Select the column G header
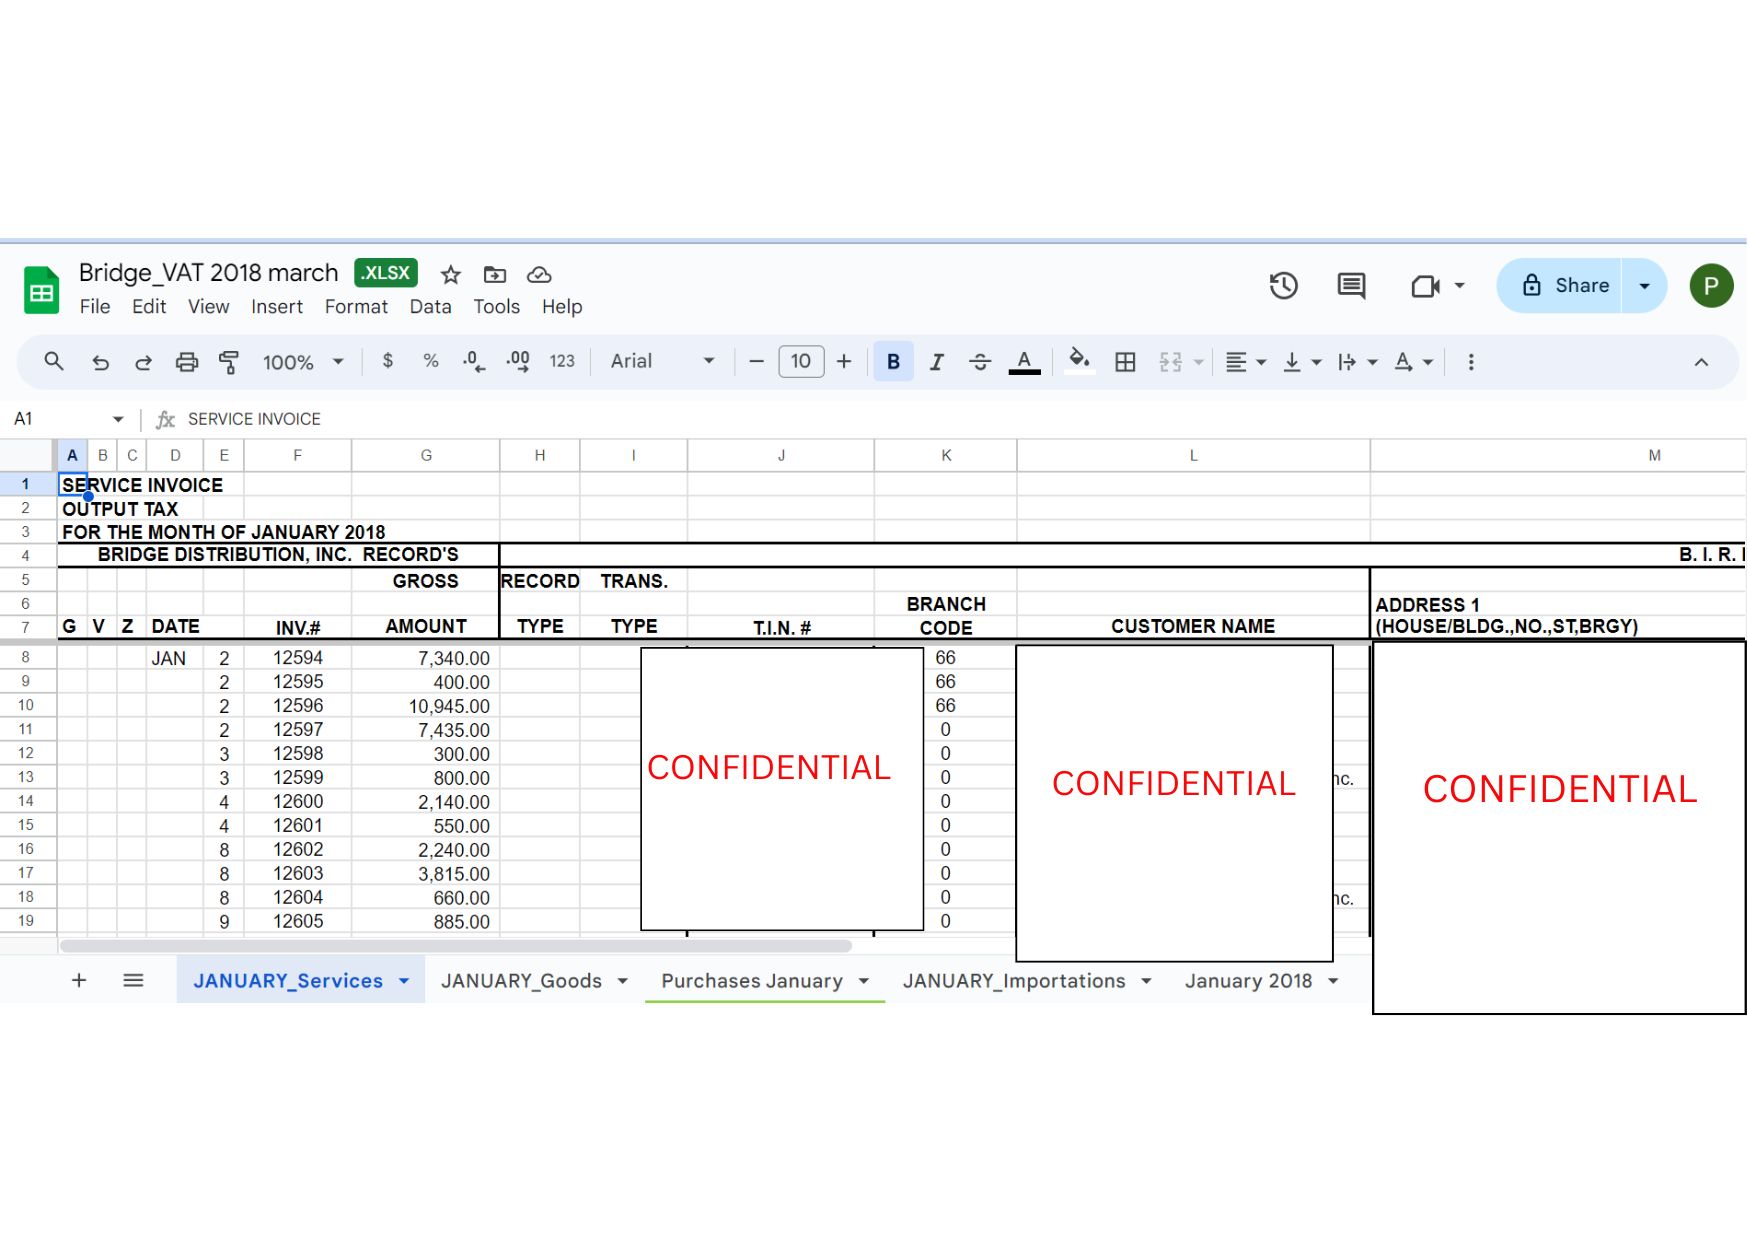This screenshot has height=1240, width=1748. (426, 455)
